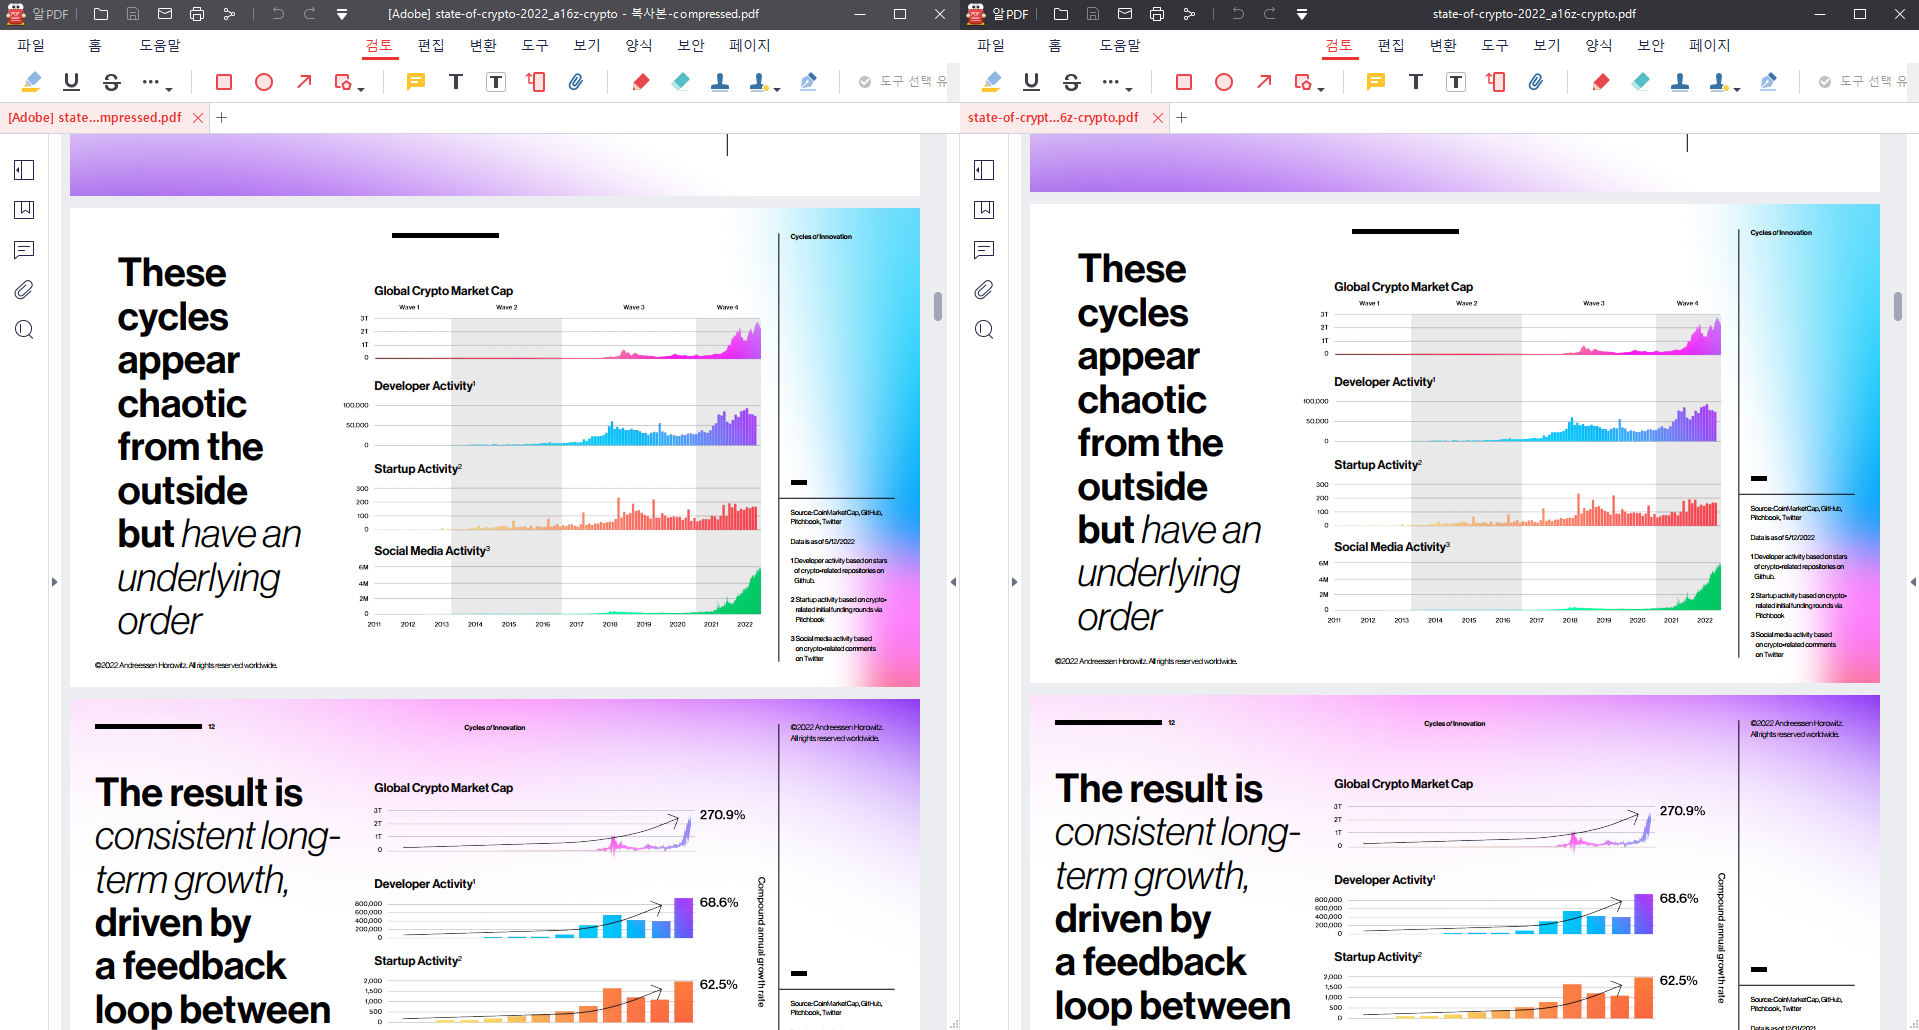Open the attachments panel in left window sidebar
Image resolution: width=1919 pixels, height=1030 pixels.
click(x=24, y=290)
